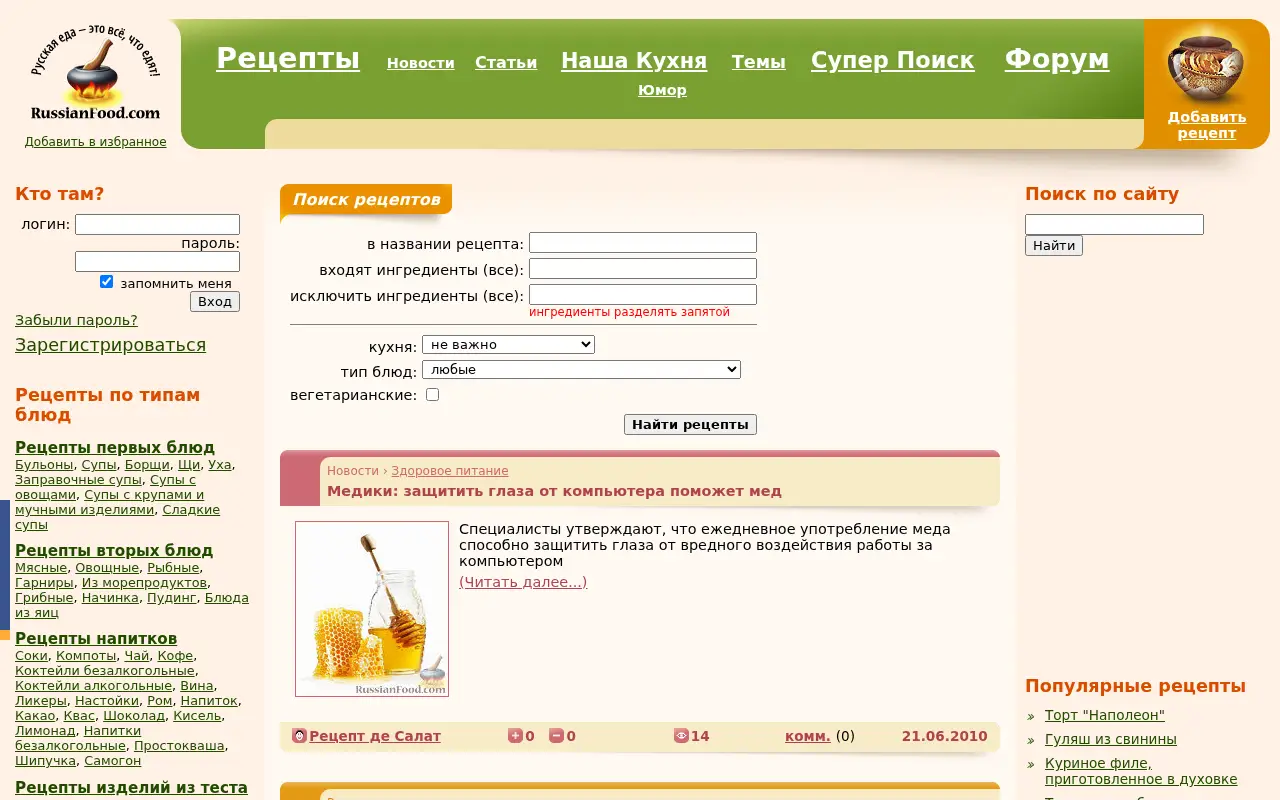Open the кухня dropdown

[508, 344]
